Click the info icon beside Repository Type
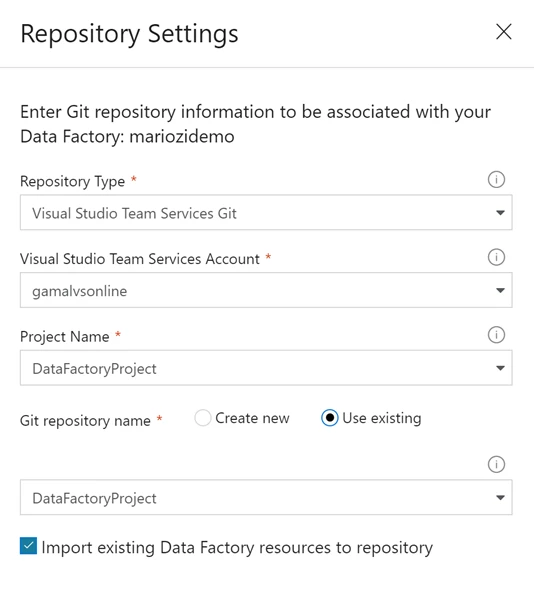 [496, 180]
